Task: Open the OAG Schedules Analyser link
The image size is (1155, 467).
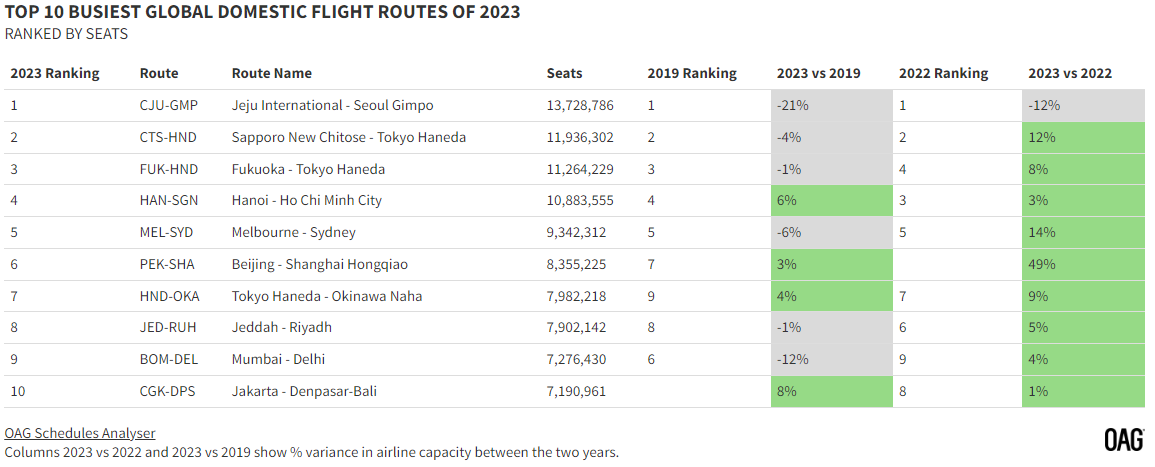Action: pyautogui.click(x=80, y=433)
